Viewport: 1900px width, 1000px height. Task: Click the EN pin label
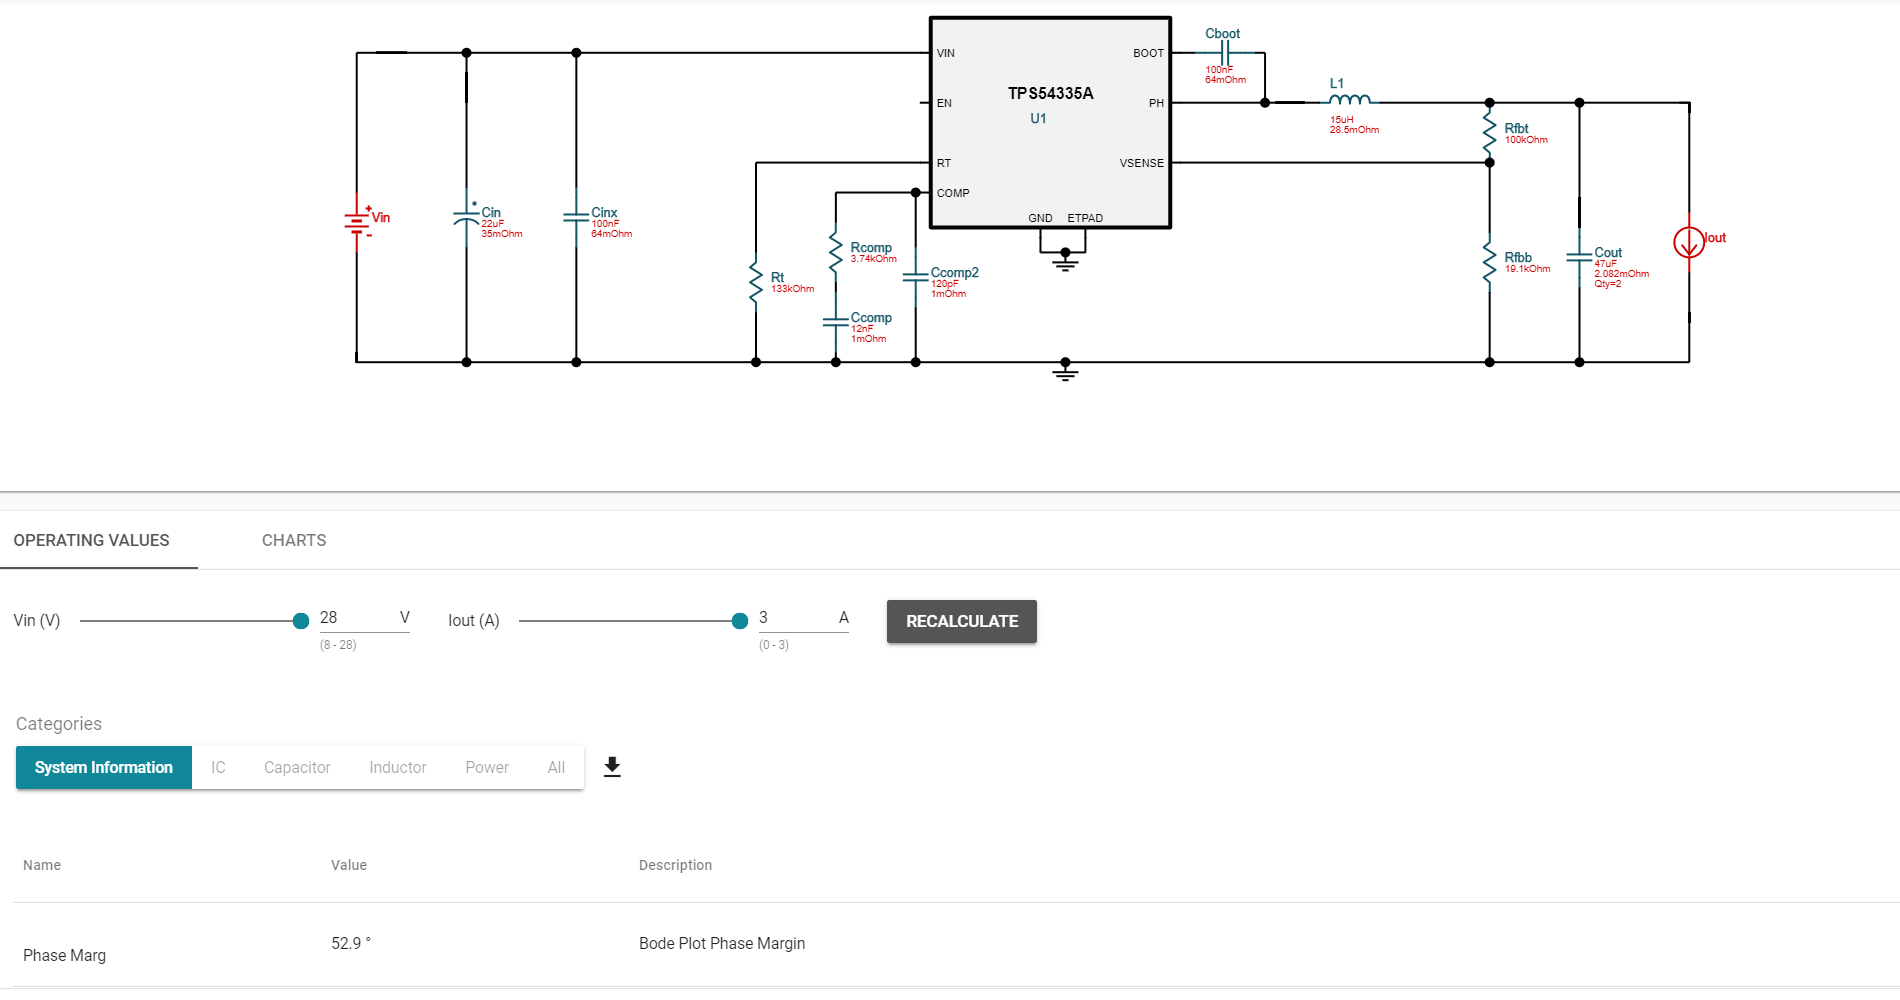(944, 103)
